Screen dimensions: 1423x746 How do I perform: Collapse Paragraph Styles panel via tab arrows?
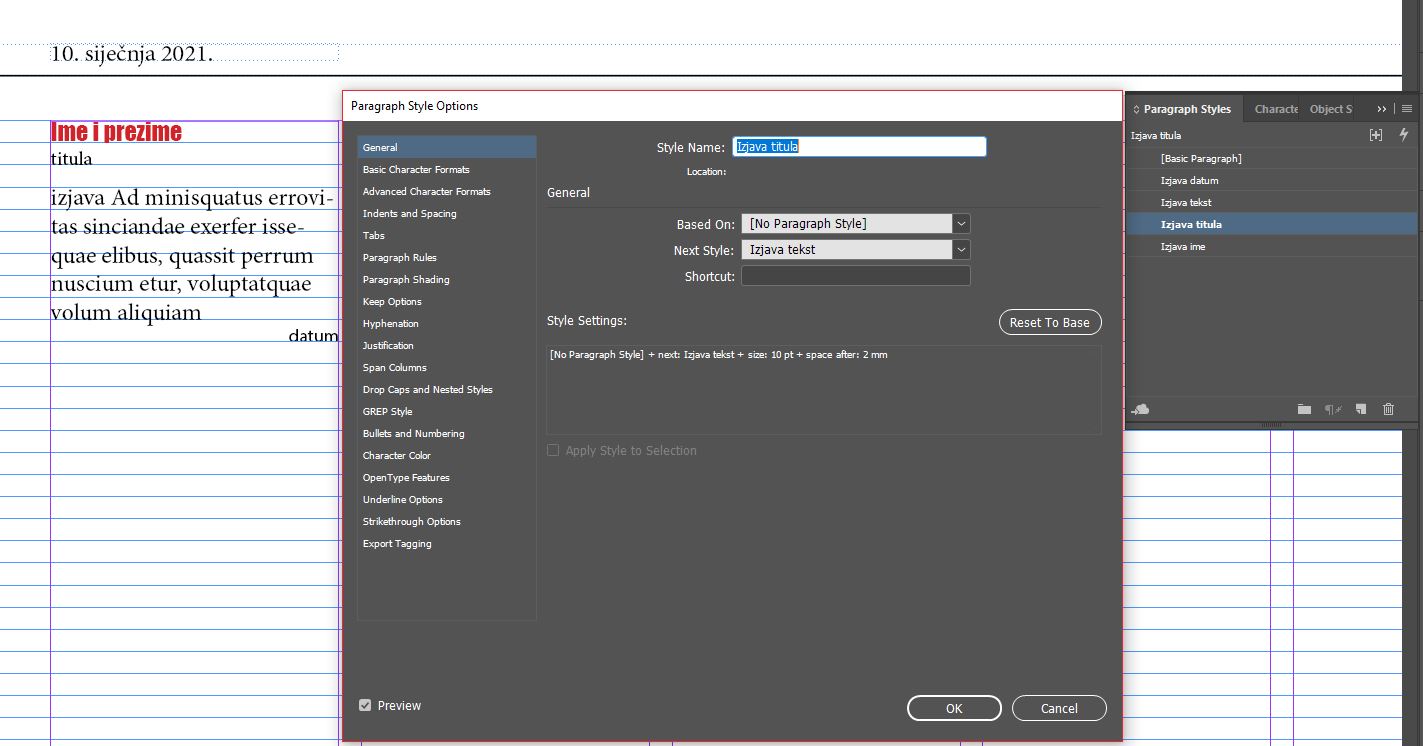click(1136, 109)
